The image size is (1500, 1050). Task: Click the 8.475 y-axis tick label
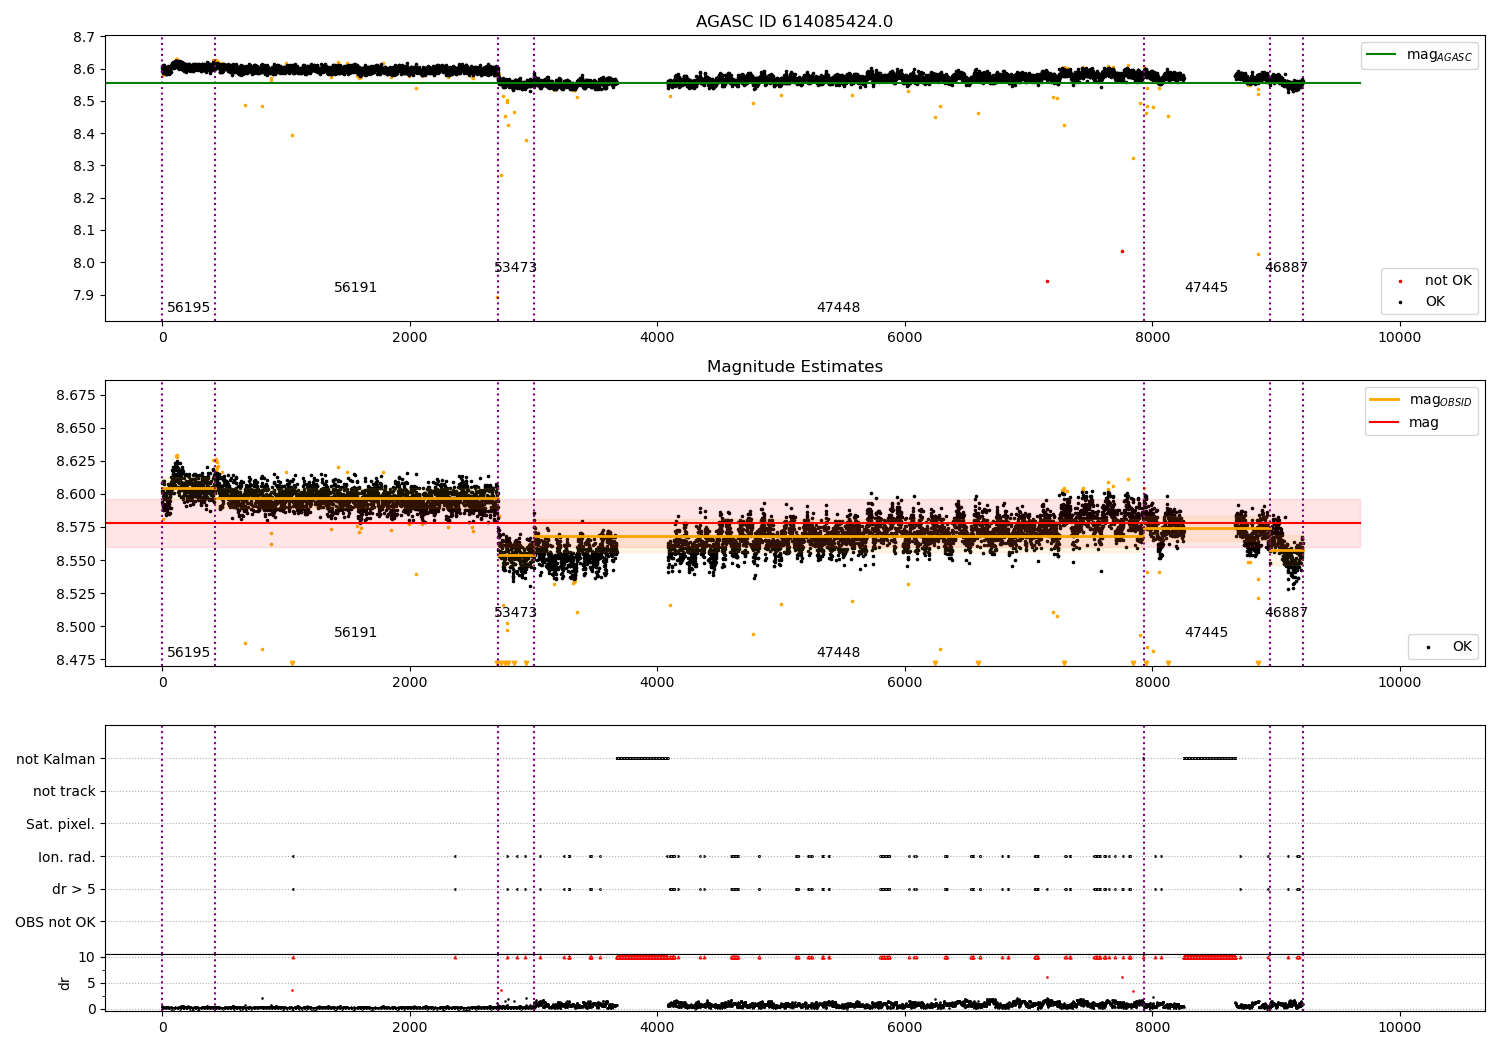[76, 660]
